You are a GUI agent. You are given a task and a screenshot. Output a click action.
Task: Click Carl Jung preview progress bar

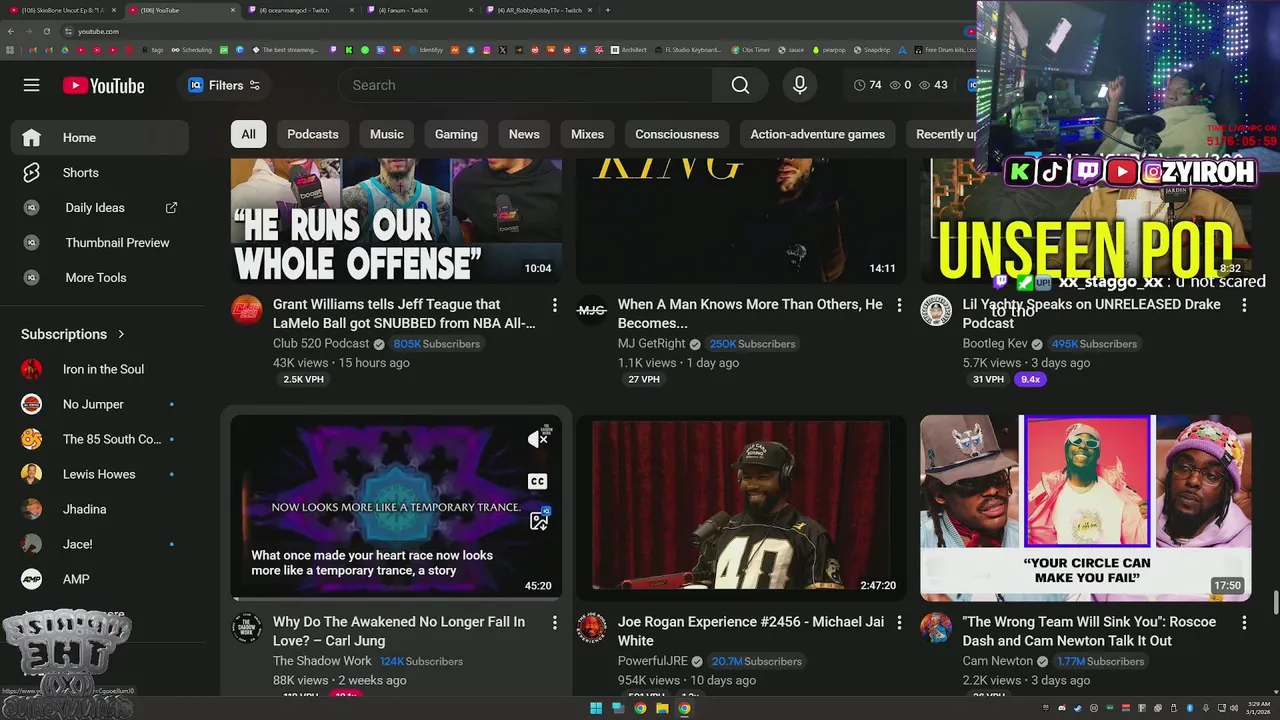coord(396,599)
